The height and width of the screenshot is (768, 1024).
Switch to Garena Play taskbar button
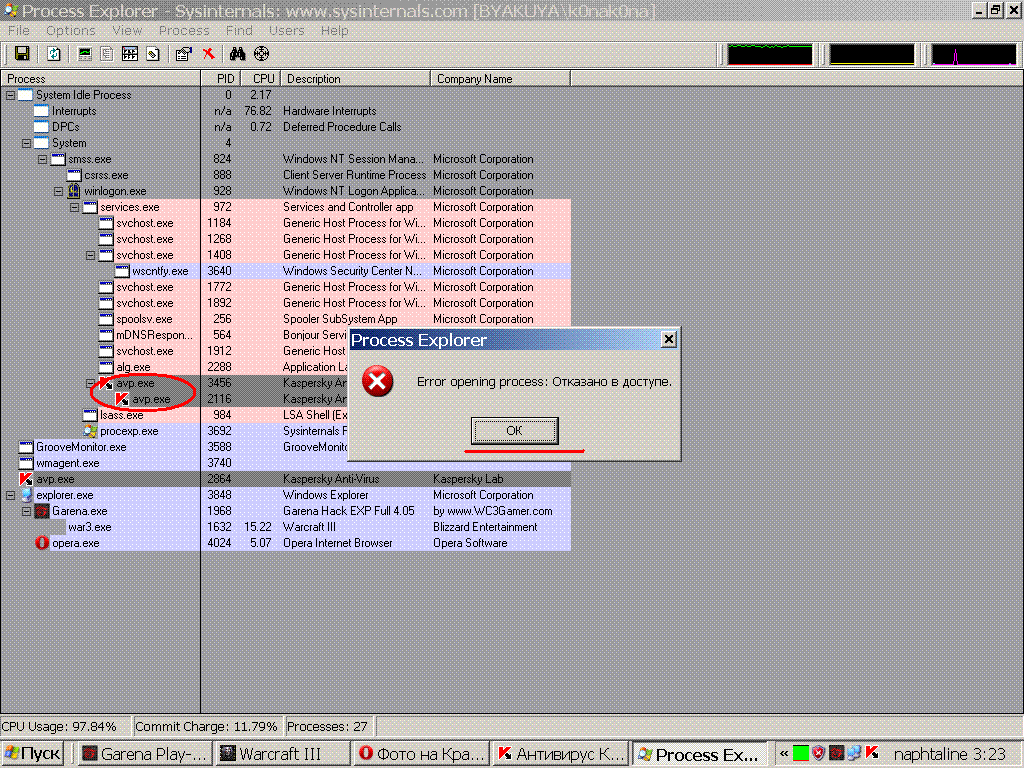tap(145, 754)
